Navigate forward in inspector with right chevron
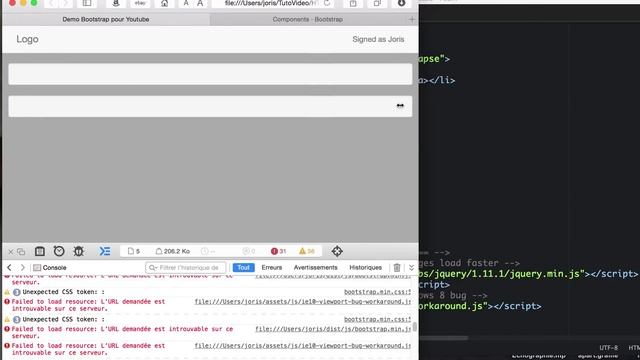The image size is (640, 360). [22, 267]
